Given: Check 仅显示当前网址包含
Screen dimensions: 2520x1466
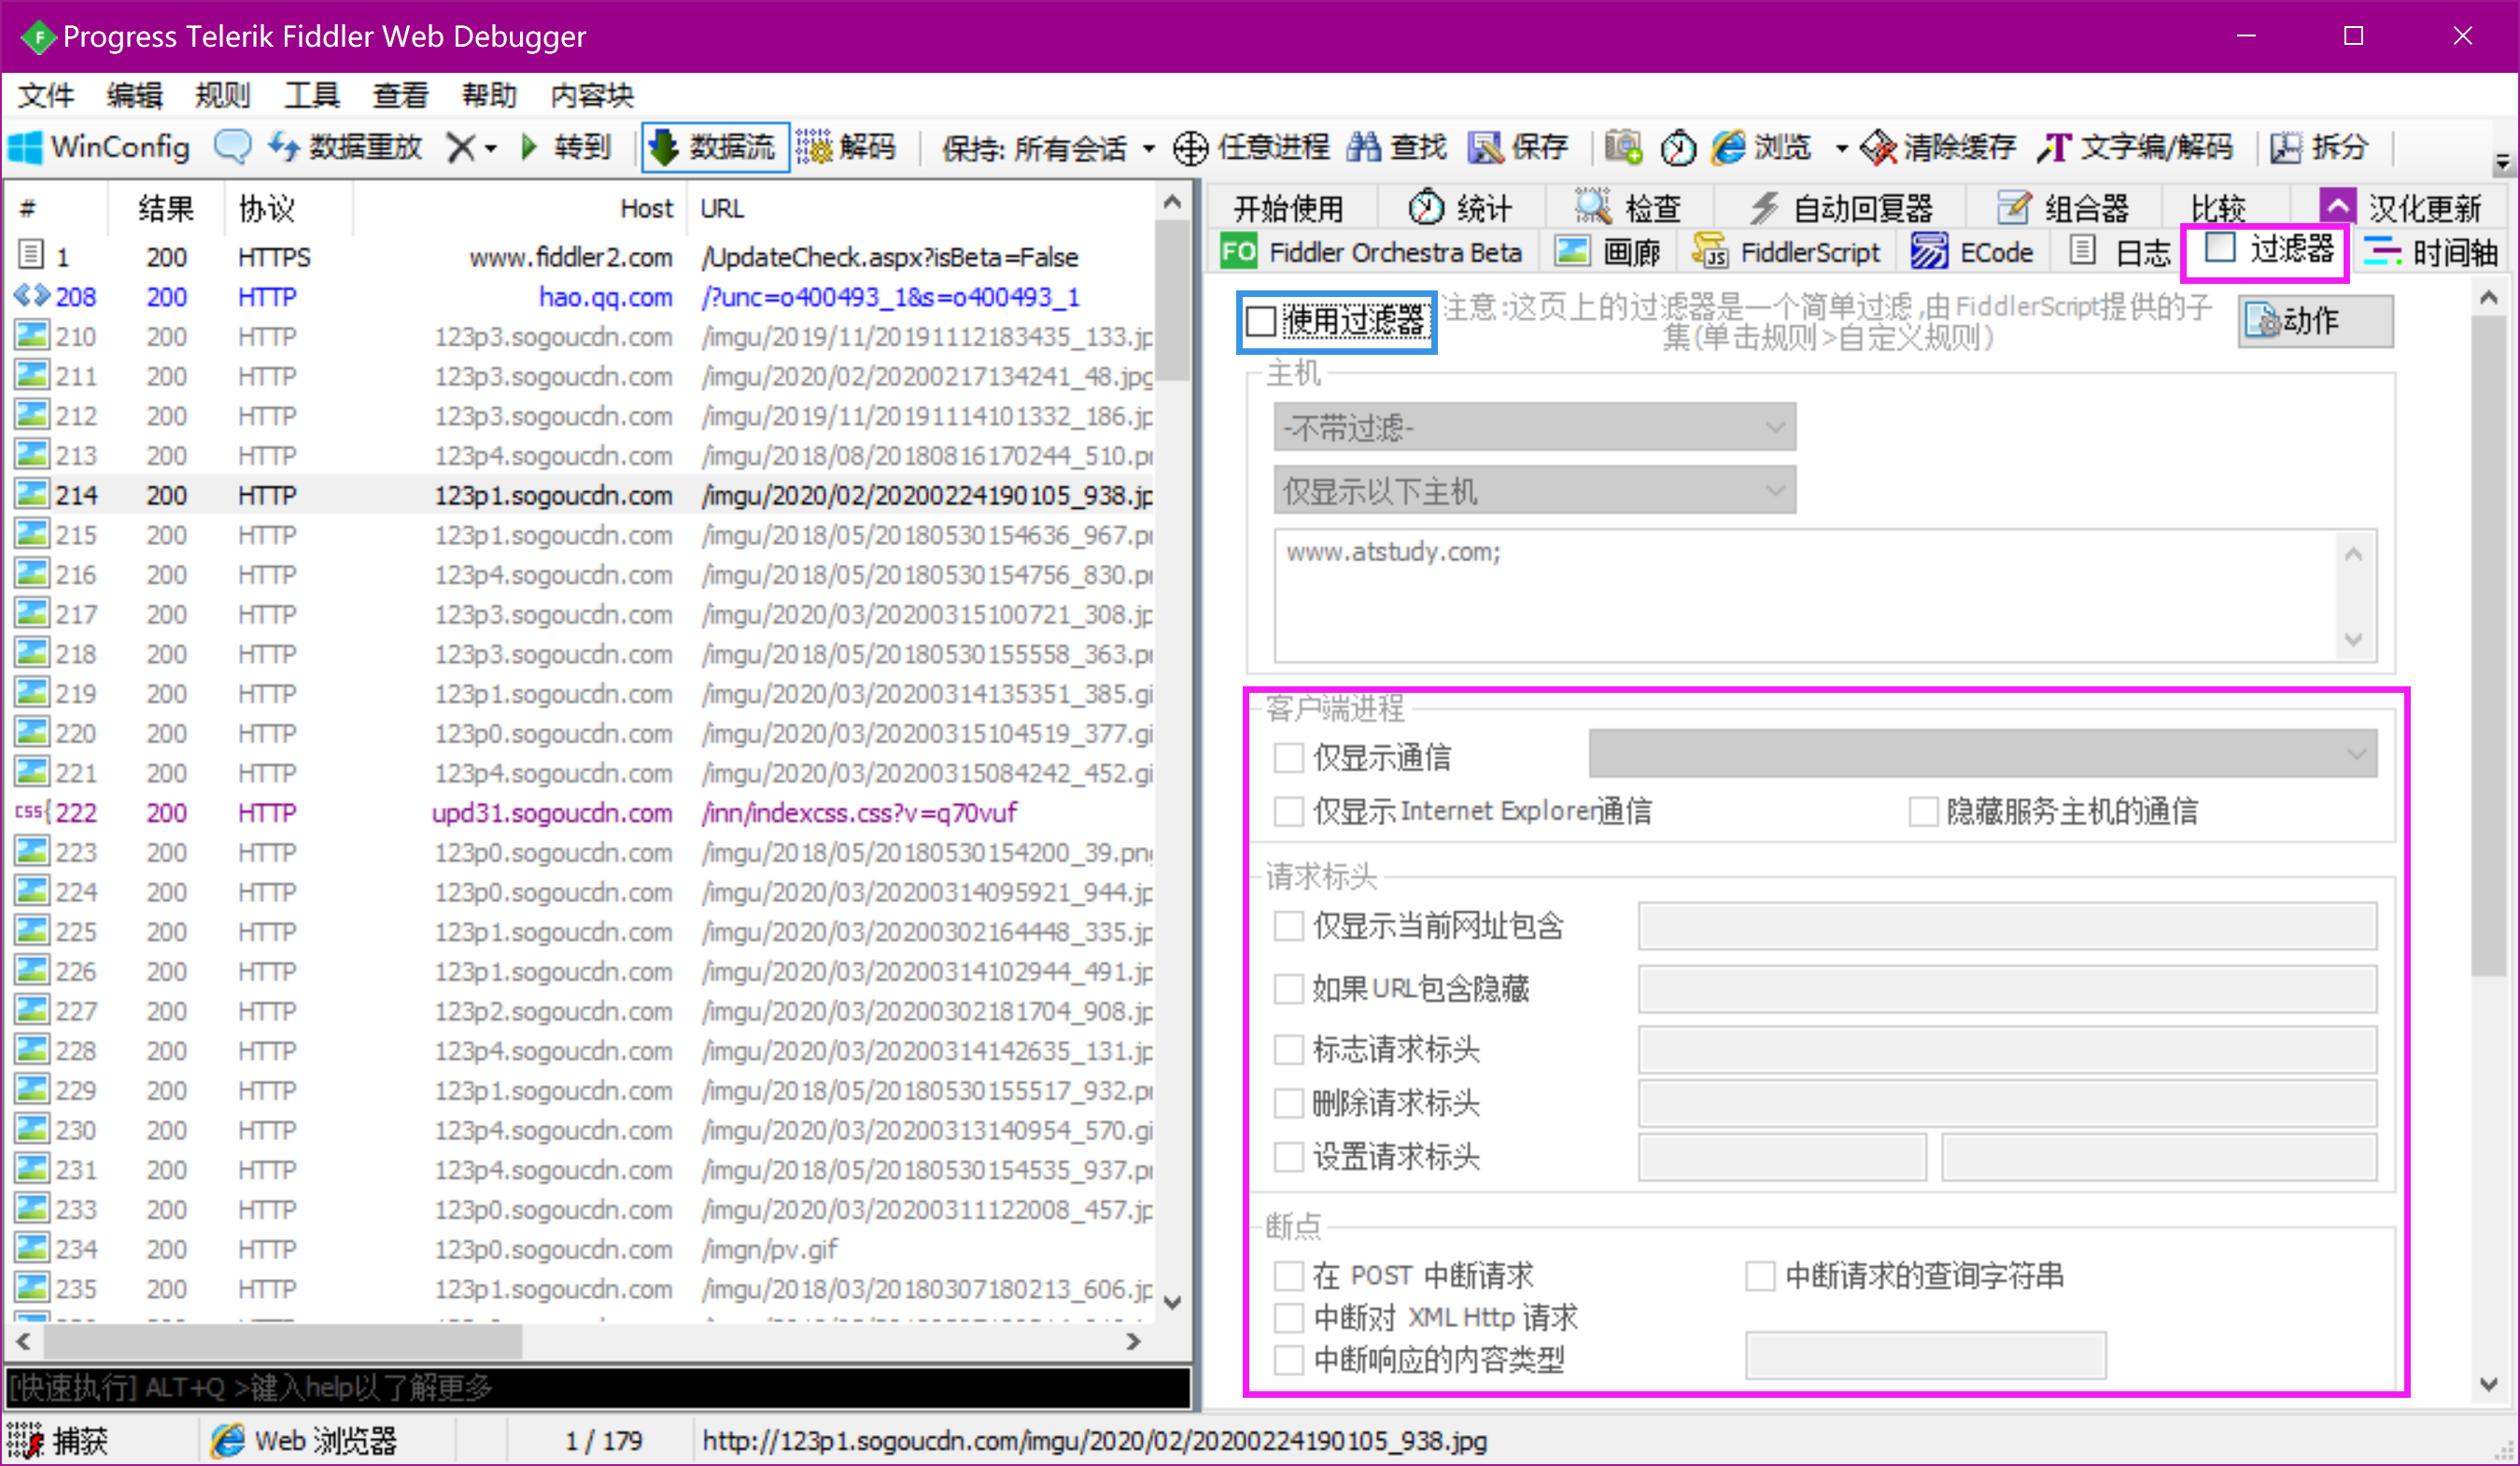Looking at the screenshot, I should click(x=1289, y=926).
